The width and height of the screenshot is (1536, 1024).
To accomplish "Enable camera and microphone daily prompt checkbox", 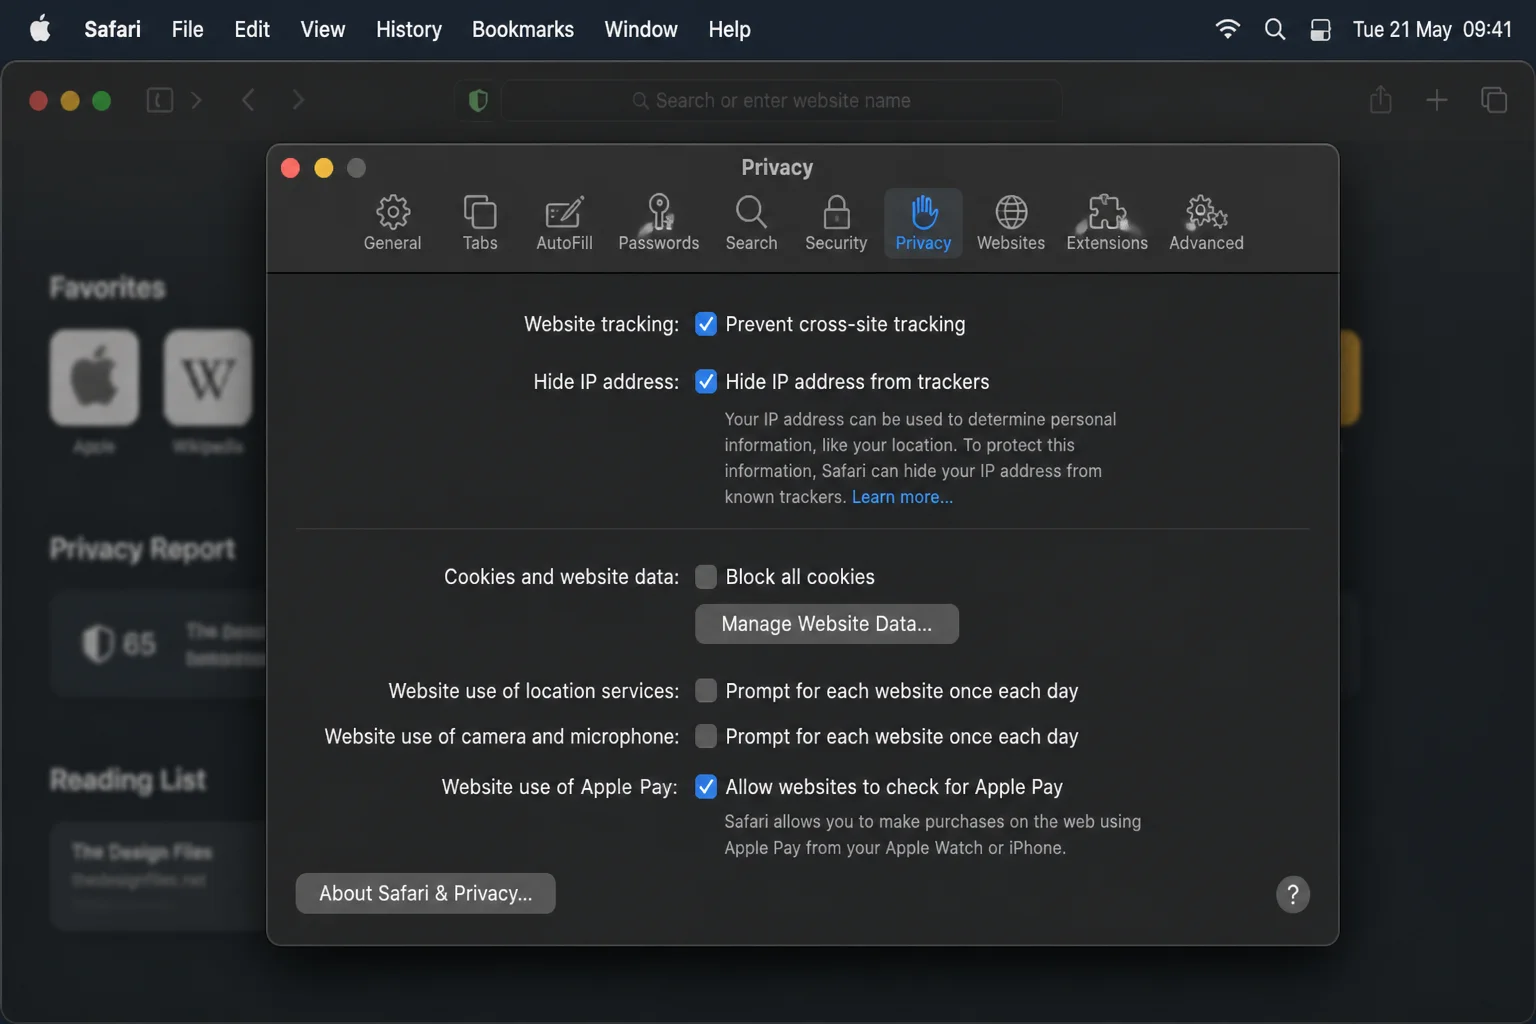I will [x=706, y=736].
